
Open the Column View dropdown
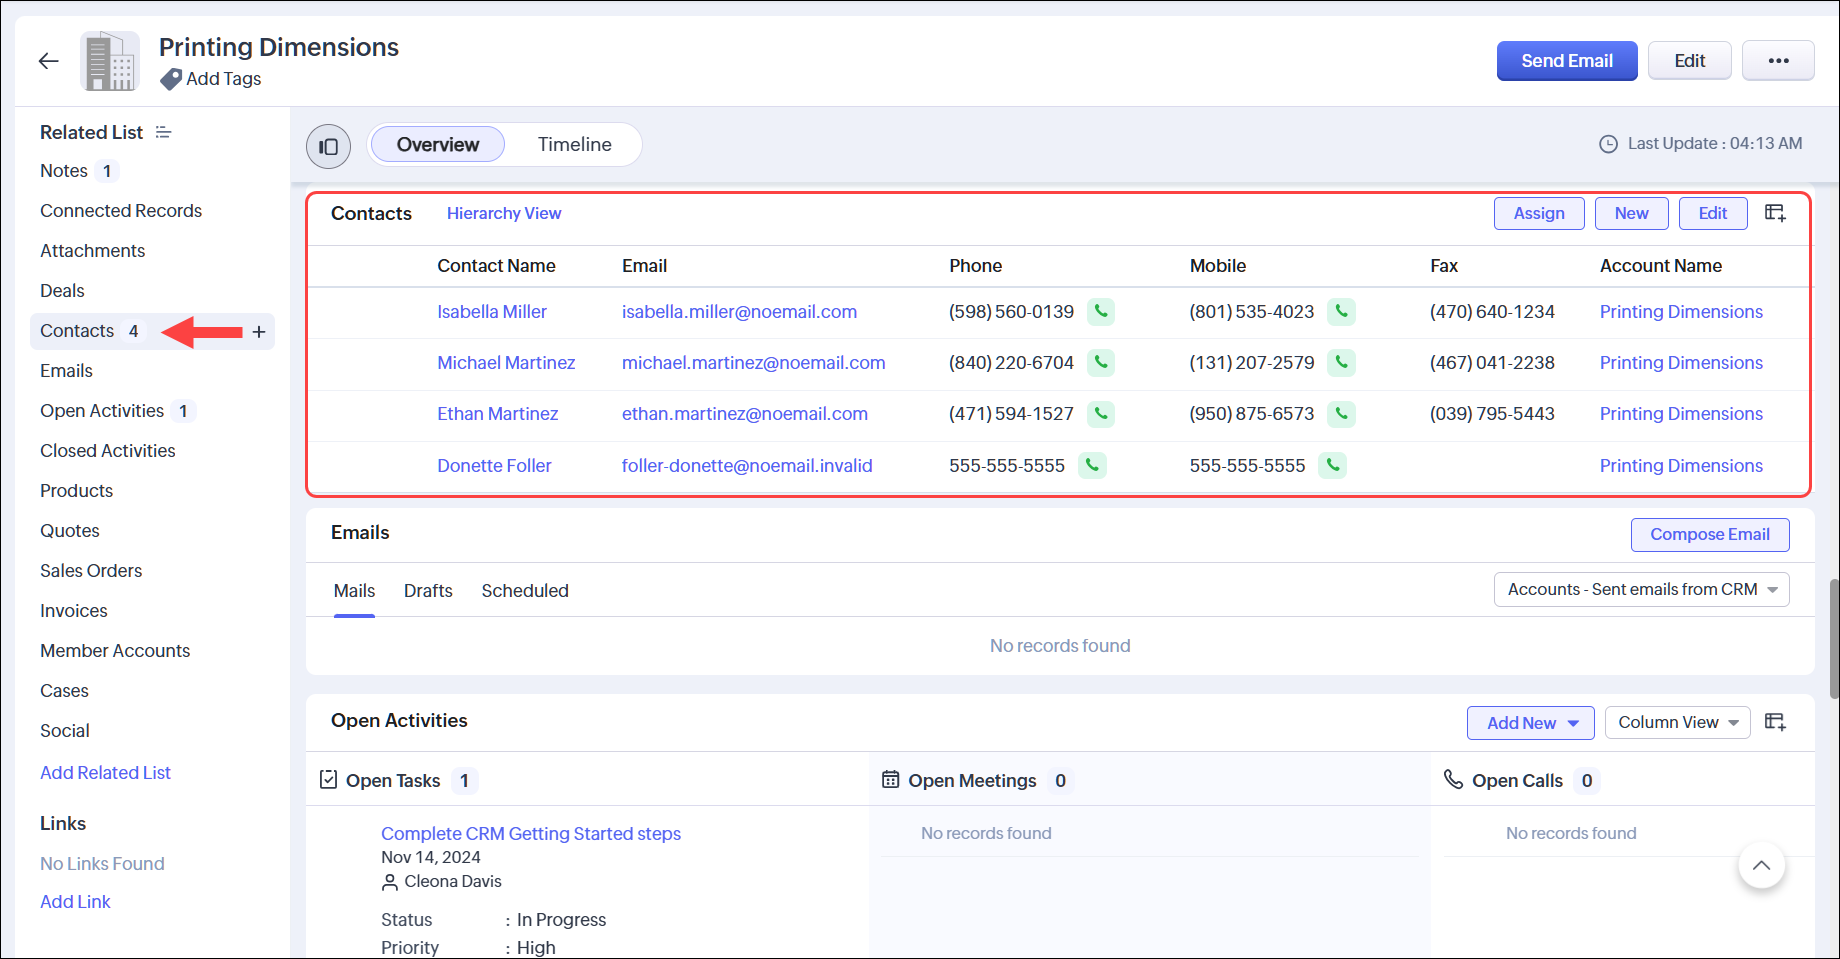pyautogui.click(x=1677, y=722)
